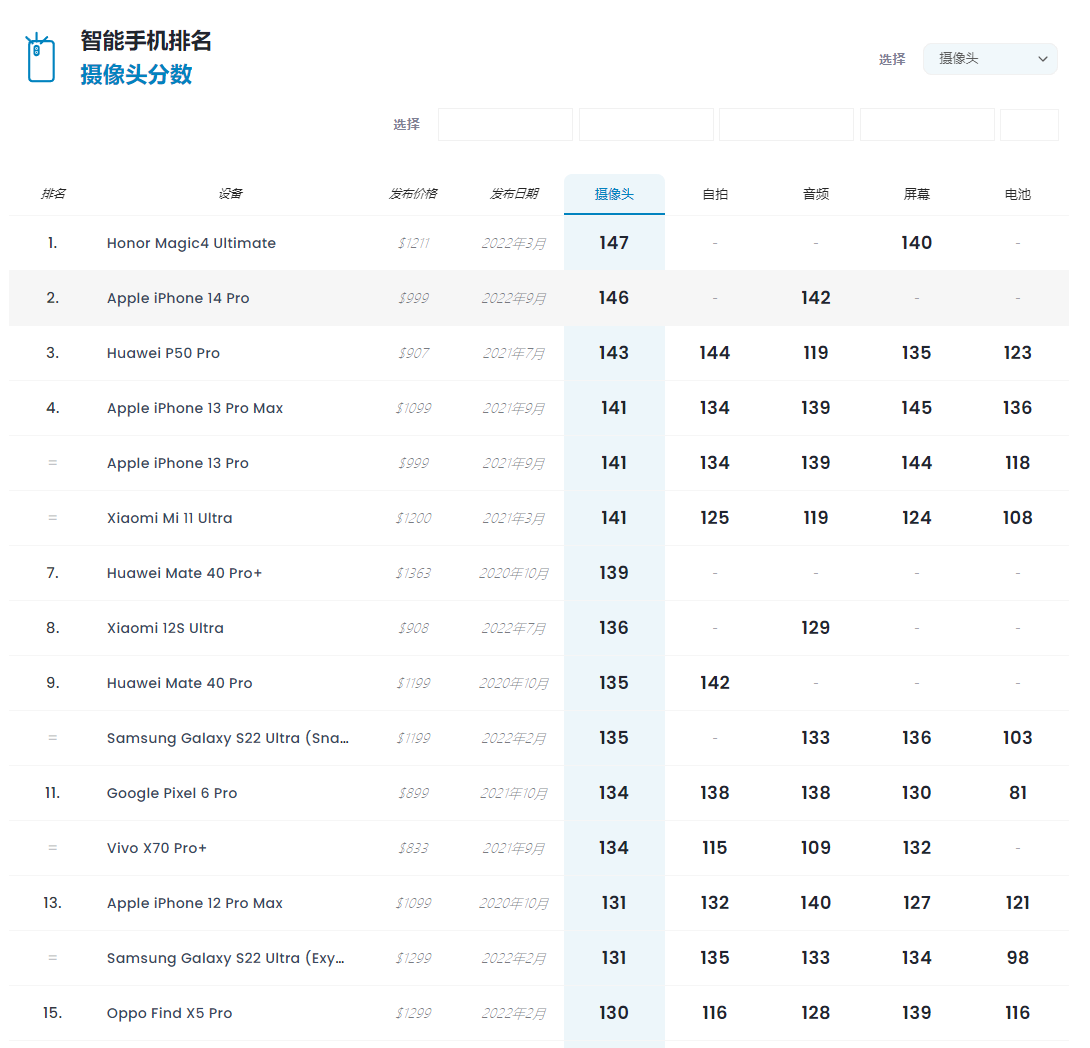1090x1048 pixels.
Task: Click the second empty filter box
Action: [x=646, y=124]
